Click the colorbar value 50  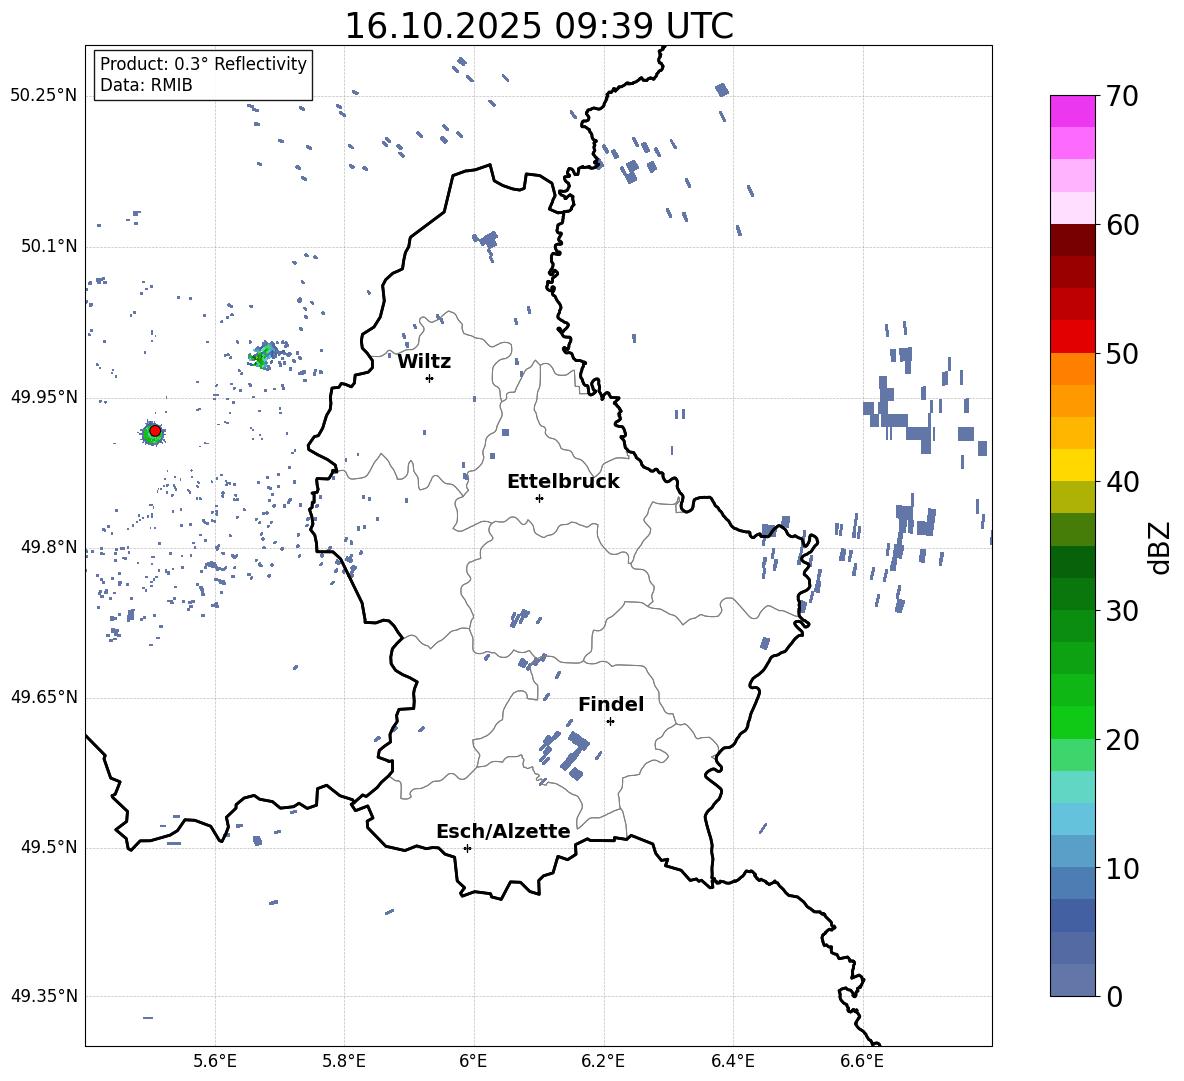tap(1122, 354)
